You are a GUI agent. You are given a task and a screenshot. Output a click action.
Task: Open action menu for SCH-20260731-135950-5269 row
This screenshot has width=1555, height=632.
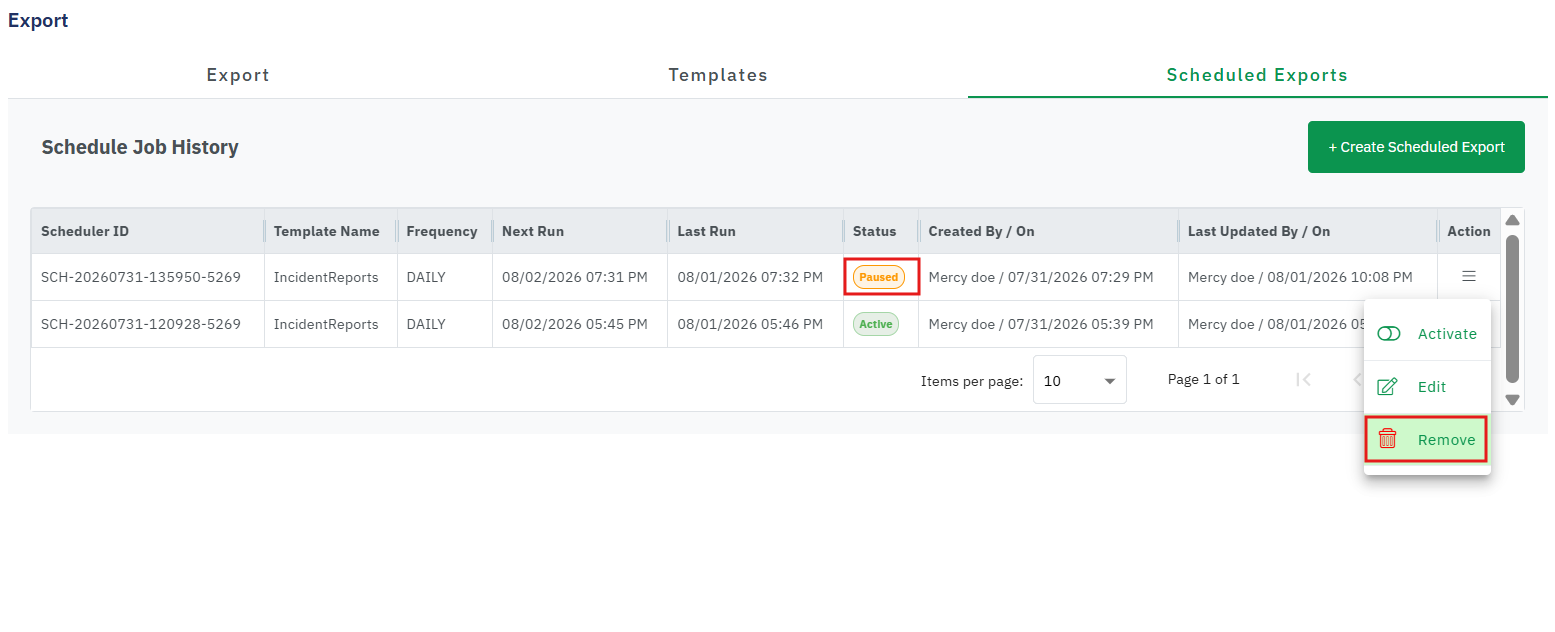[x=1468, y=276]
